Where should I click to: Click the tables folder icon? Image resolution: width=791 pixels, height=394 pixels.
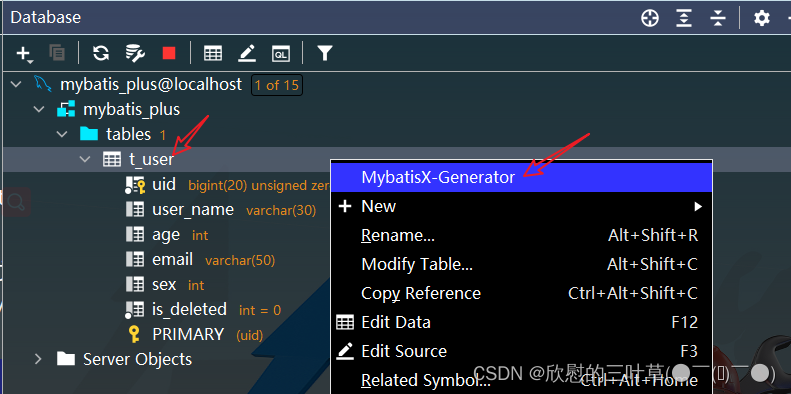point(89,134)
